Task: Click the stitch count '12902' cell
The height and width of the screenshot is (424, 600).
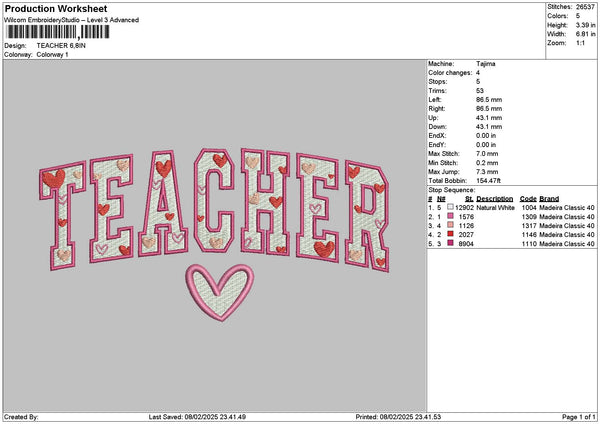Action: tap(464, 207)
